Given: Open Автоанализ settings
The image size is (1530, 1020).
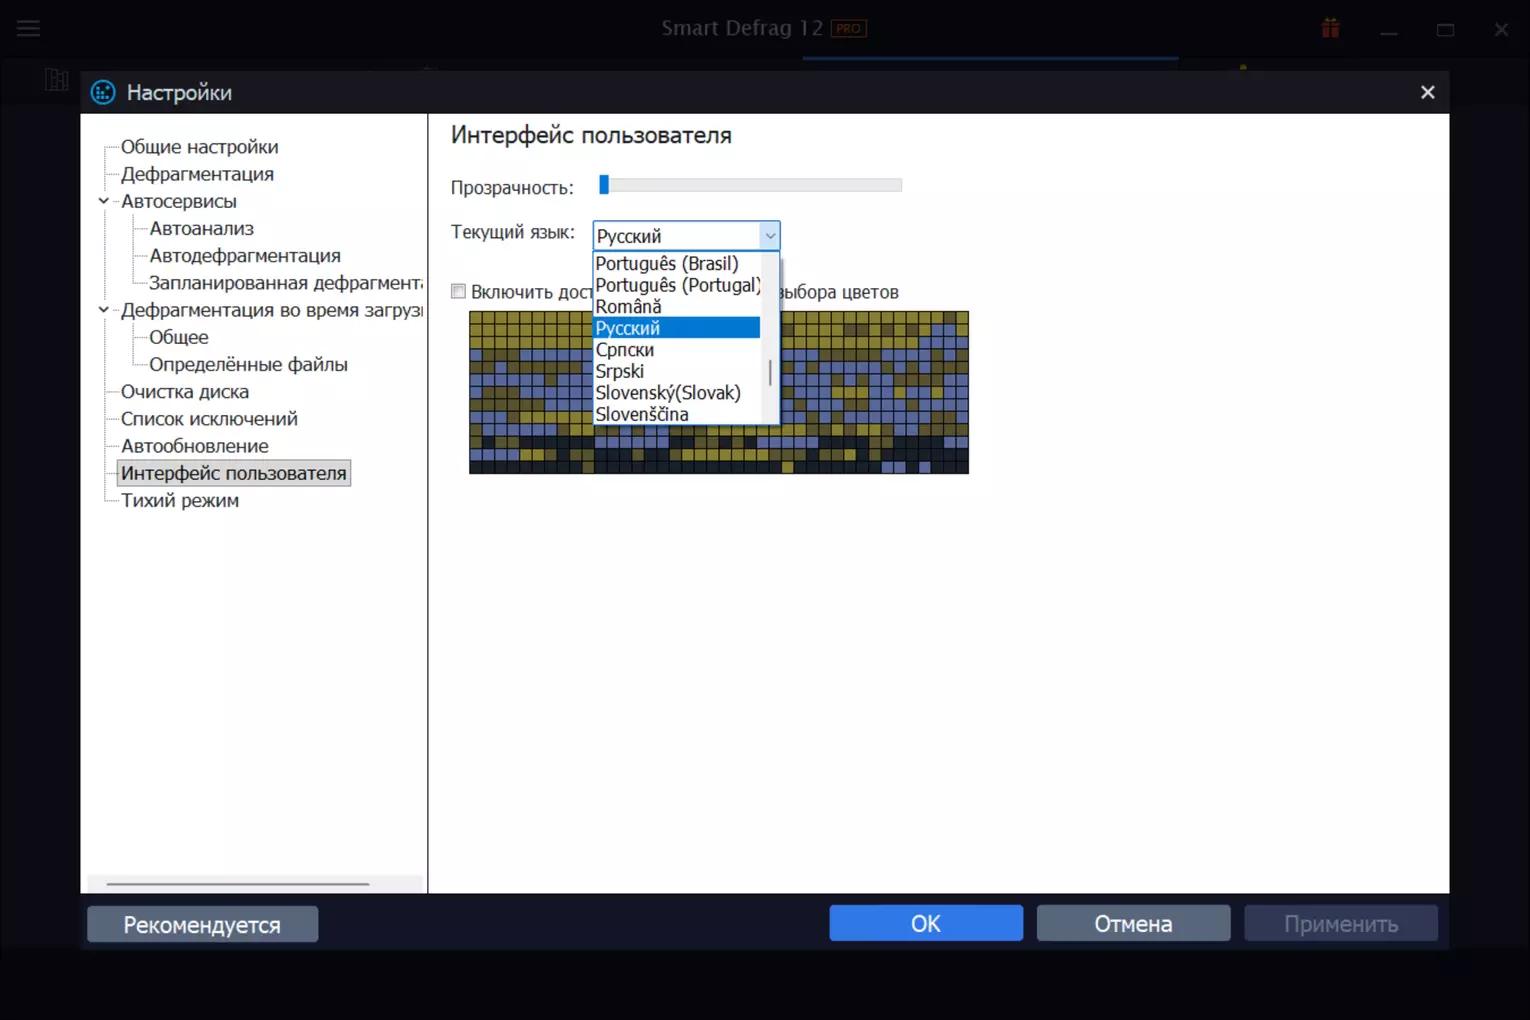Looking at the screenshot, I should 202,229.
